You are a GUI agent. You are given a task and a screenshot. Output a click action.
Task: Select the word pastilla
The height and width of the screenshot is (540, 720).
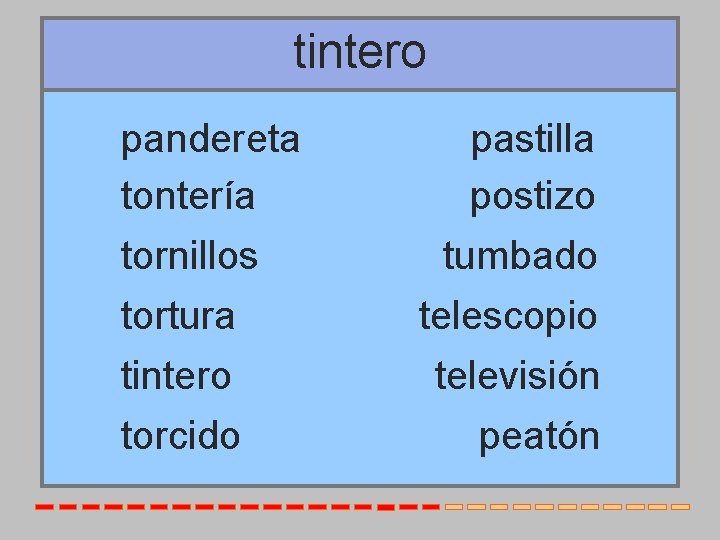click(x=533, y=140)
